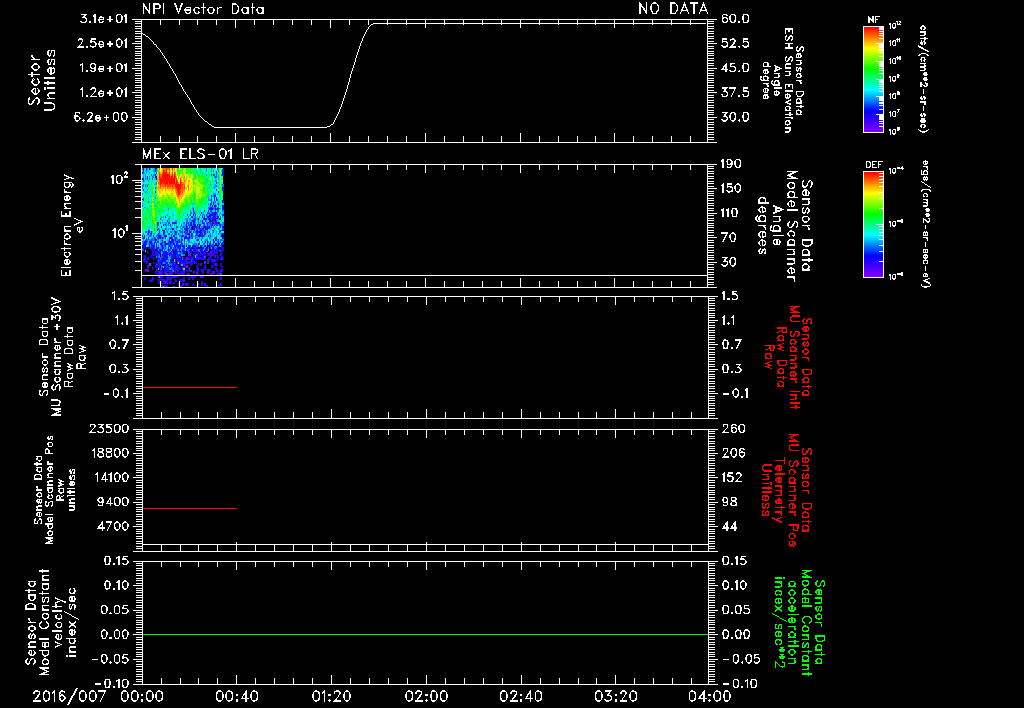Click the "ESH Sun Elevation Angle" axis title
This screenshot has height=708, width=1024.
click(783, 80)
